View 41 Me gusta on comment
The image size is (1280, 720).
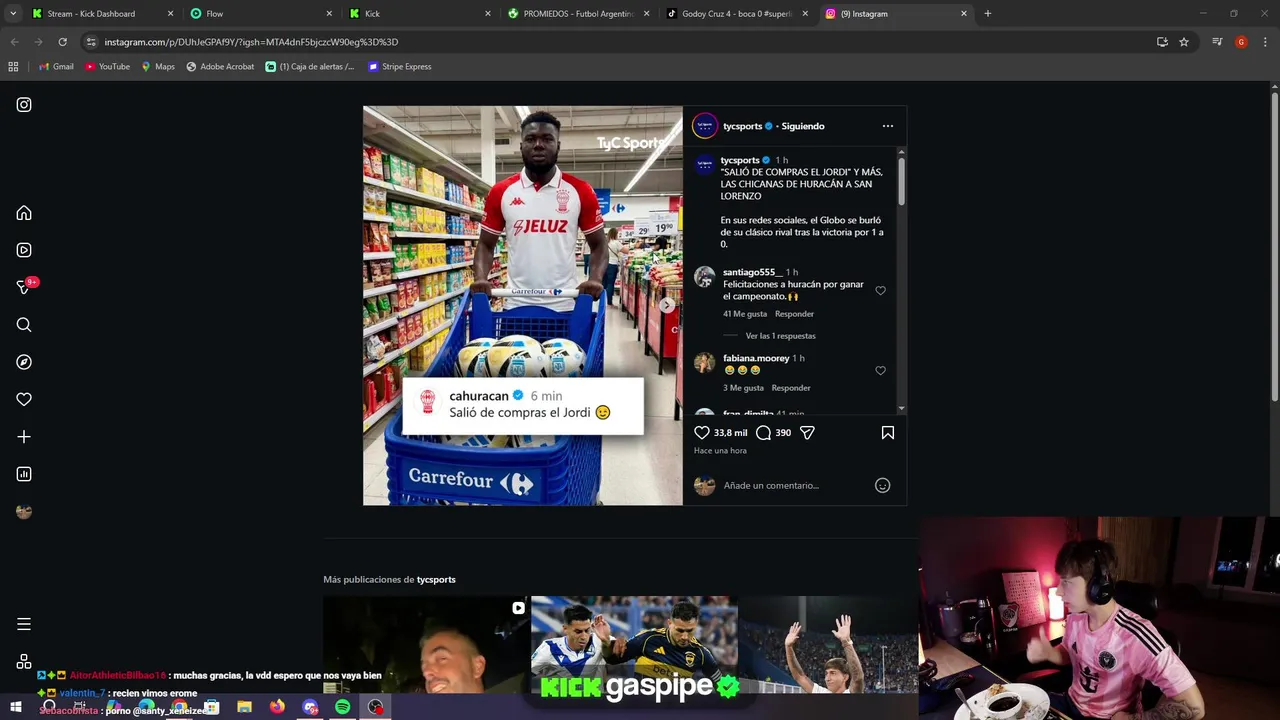pos(745,314)
